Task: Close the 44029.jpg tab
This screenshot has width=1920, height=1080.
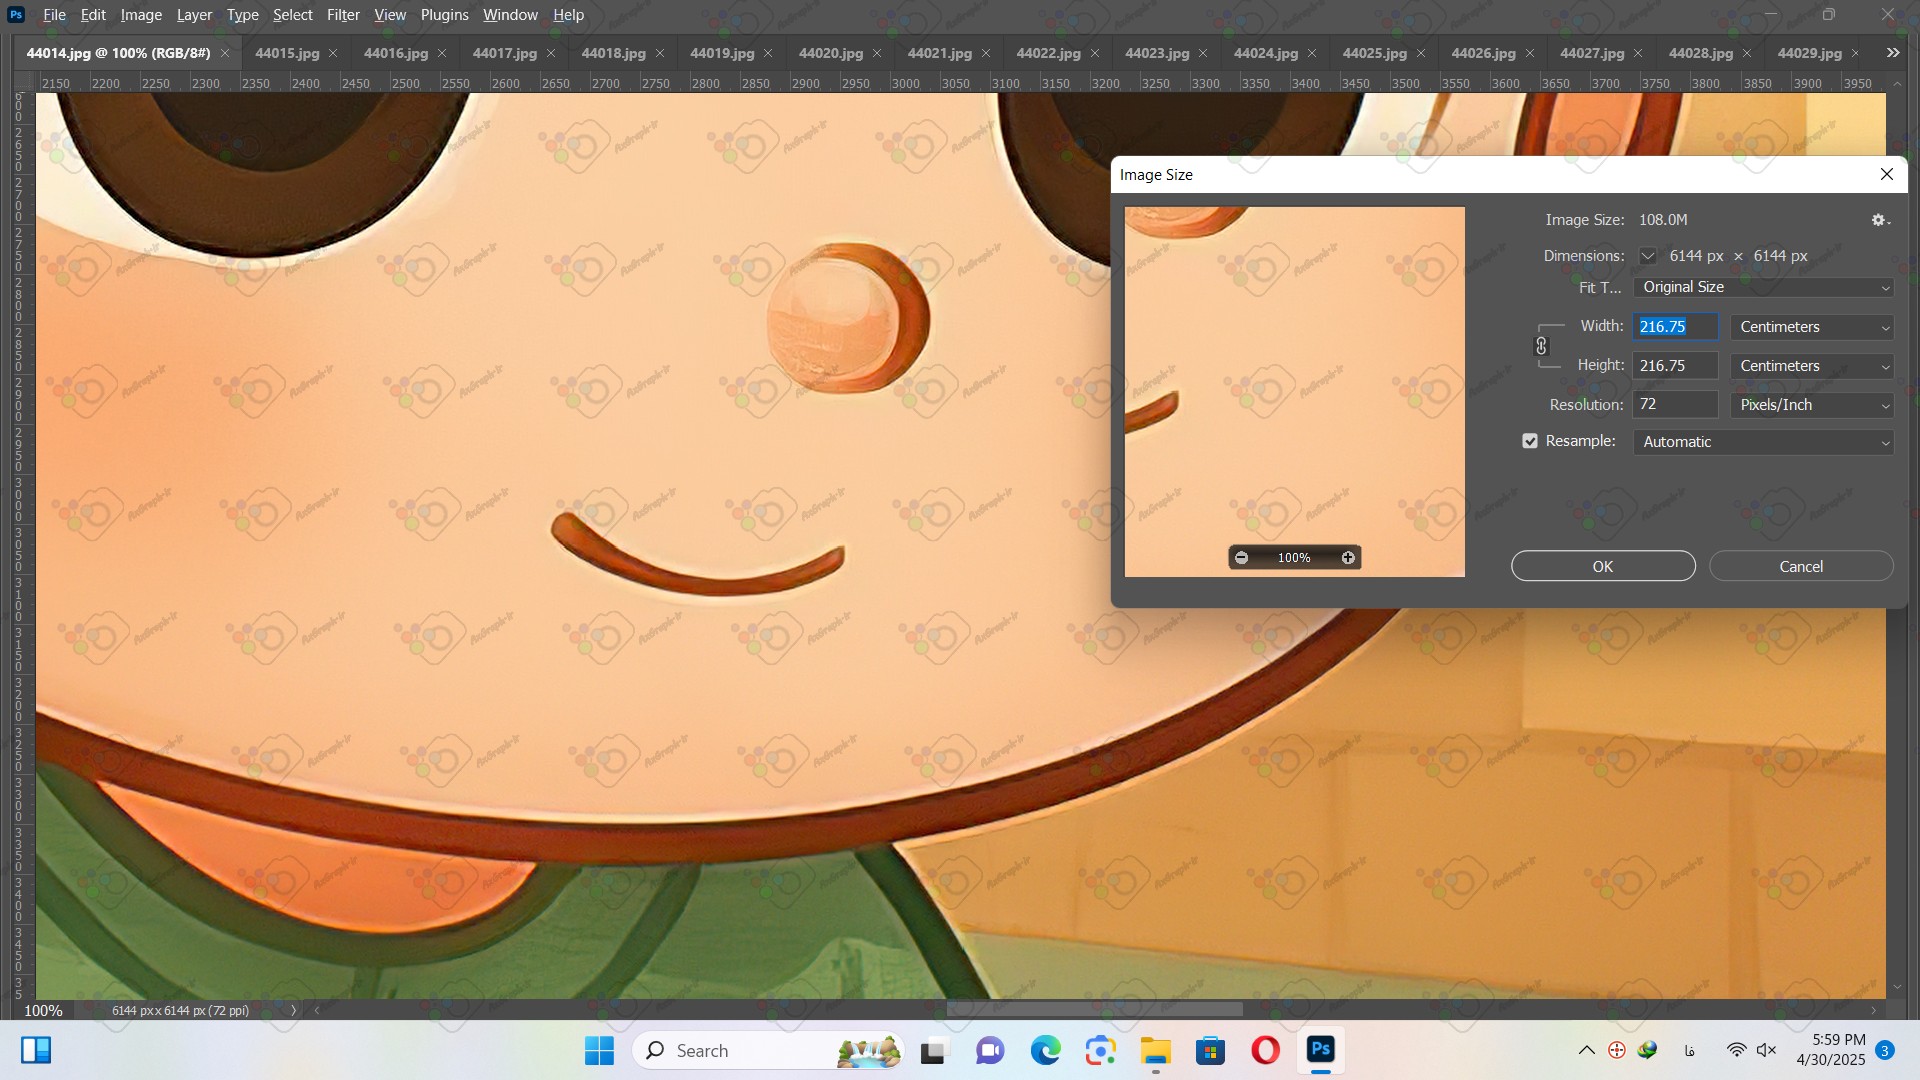Action: (x=1855, y=53)
